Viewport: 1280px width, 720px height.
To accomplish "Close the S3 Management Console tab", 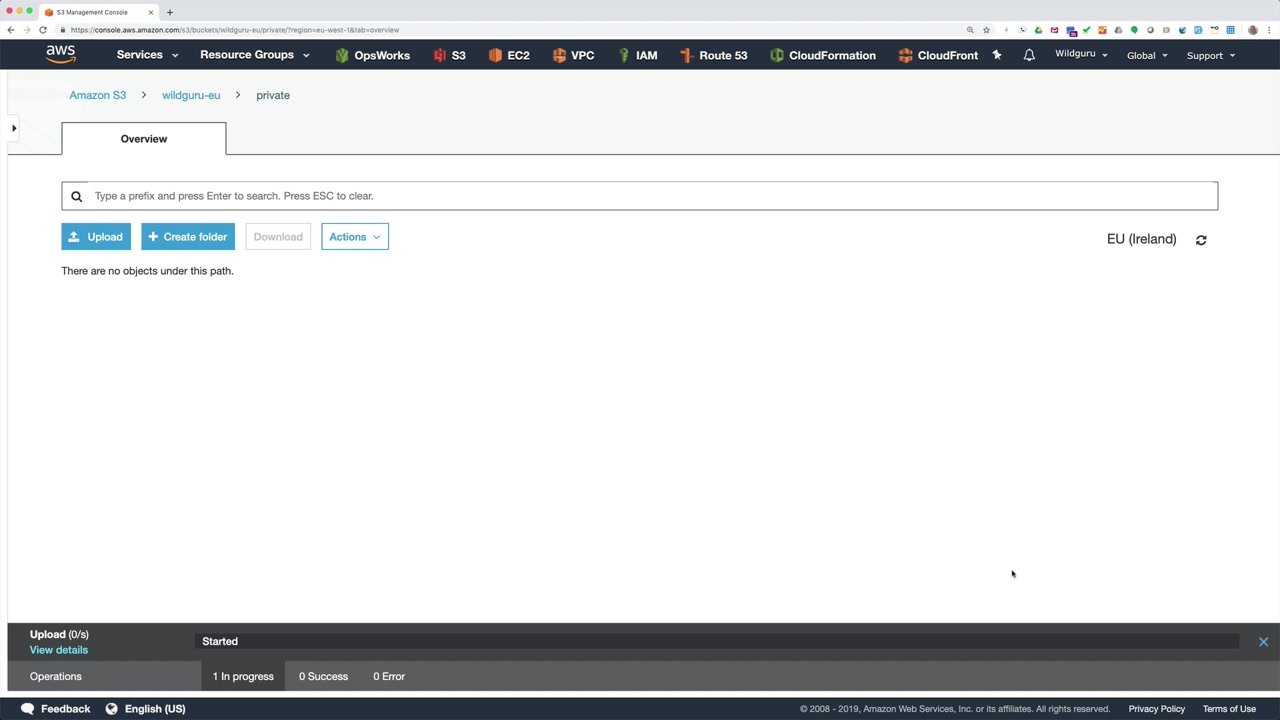I will click(x=151, y=12).
